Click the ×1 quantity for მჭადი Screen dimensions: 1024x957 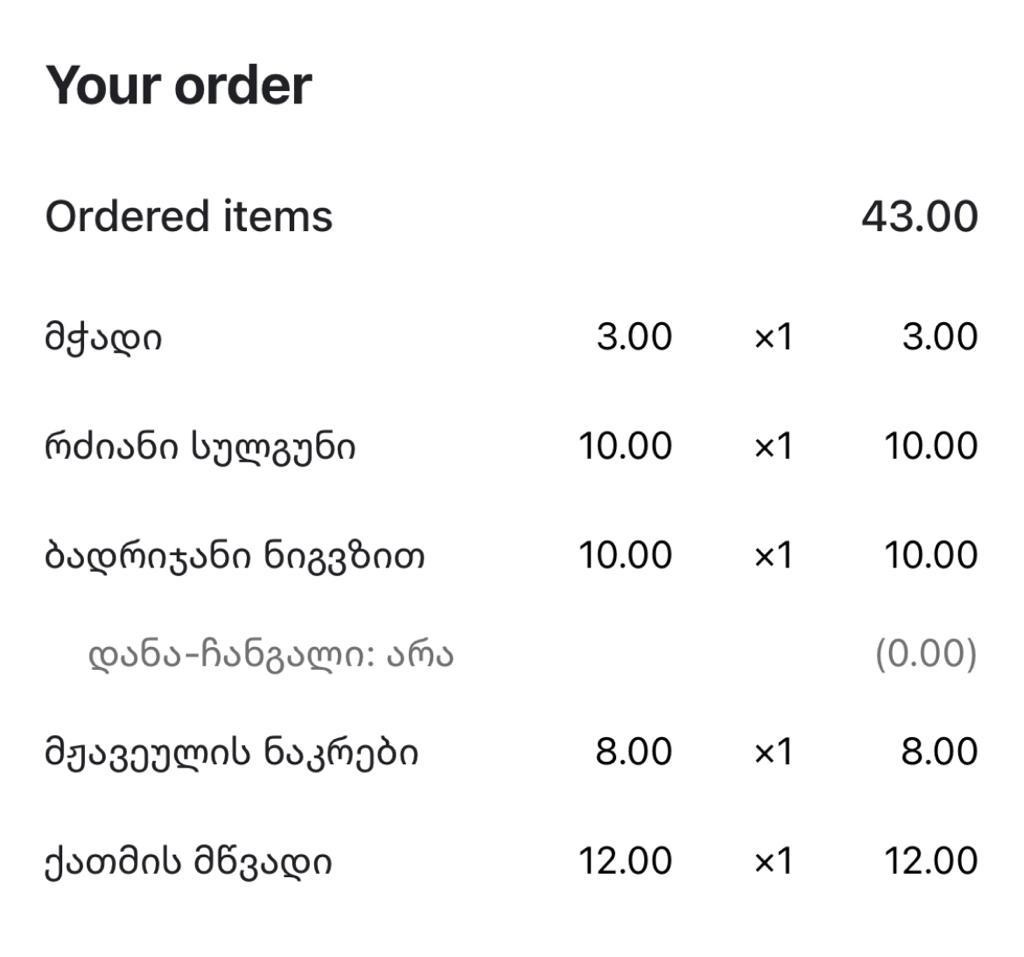773,338
